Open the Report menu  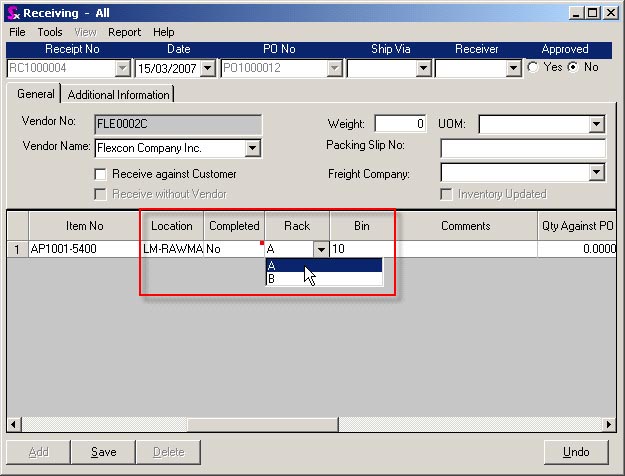point(124,32)
